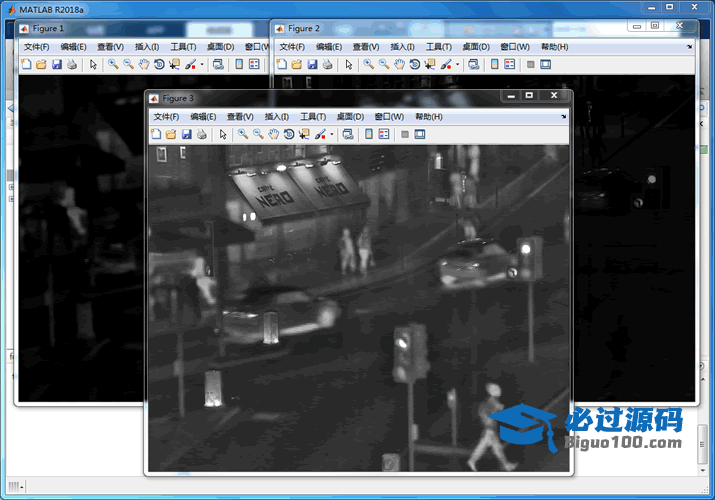Image resolution: width=715 pixels, height=500 pixels.
Task: Open the 文件(F) menu in Figure 3
Action: [165, 117]
